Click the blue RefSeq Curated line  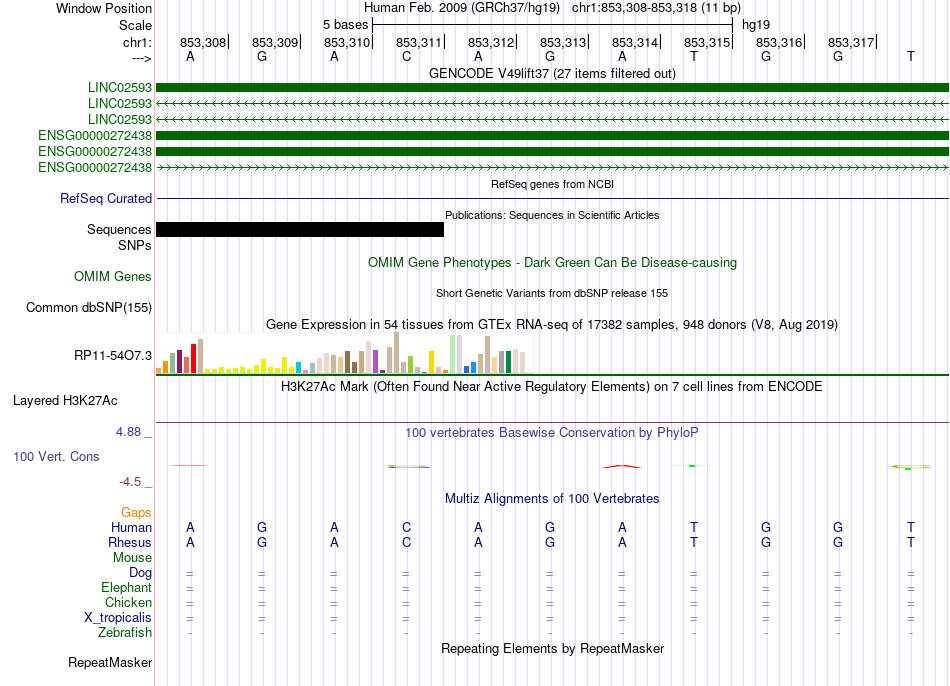point(552,198)
